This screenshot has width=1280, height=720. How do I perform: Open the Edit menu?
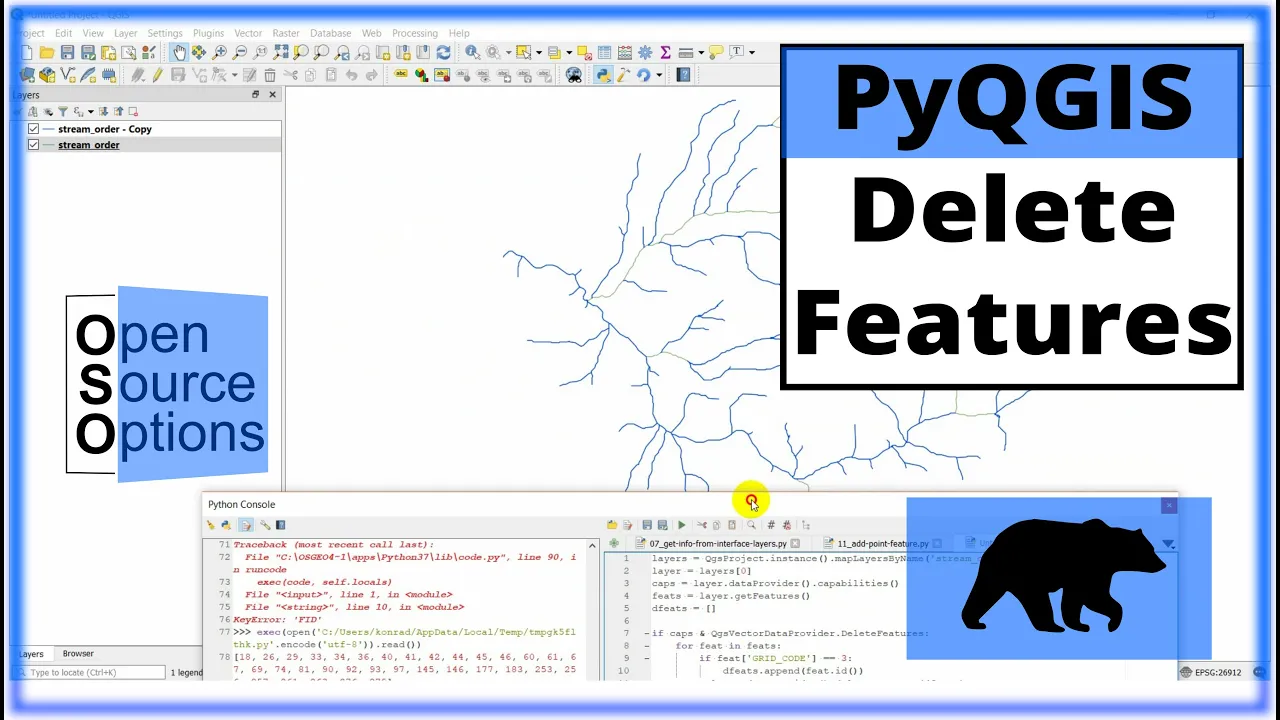[63, 33]
